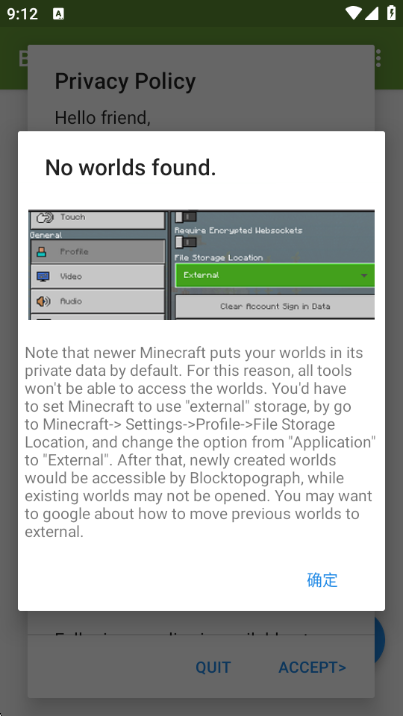Click Clear Account Sign in Data
Image resolution: width=403 pixels, height=716 pixels.
(275, 306)
